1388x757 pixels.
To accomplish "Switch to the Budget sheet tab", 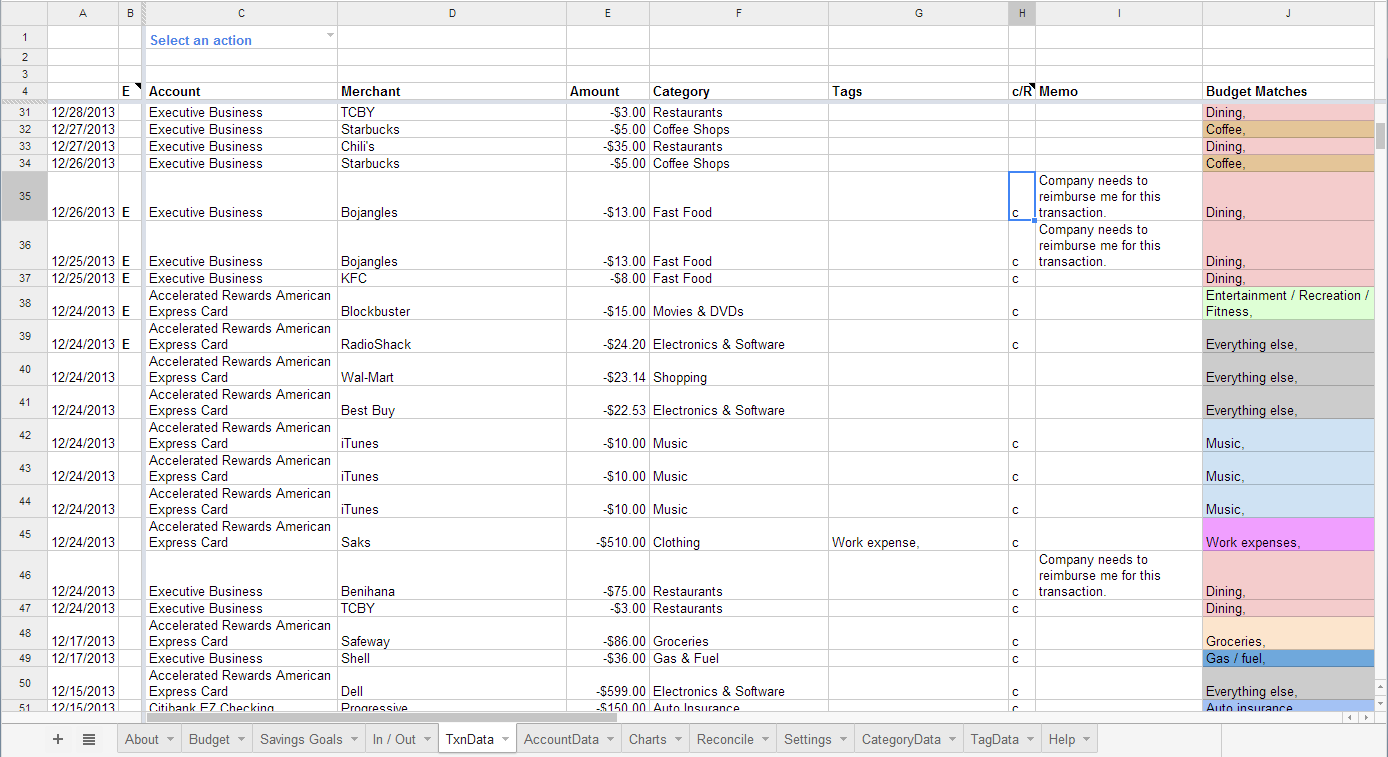I will pyautogui.click(x=209, y=740).
